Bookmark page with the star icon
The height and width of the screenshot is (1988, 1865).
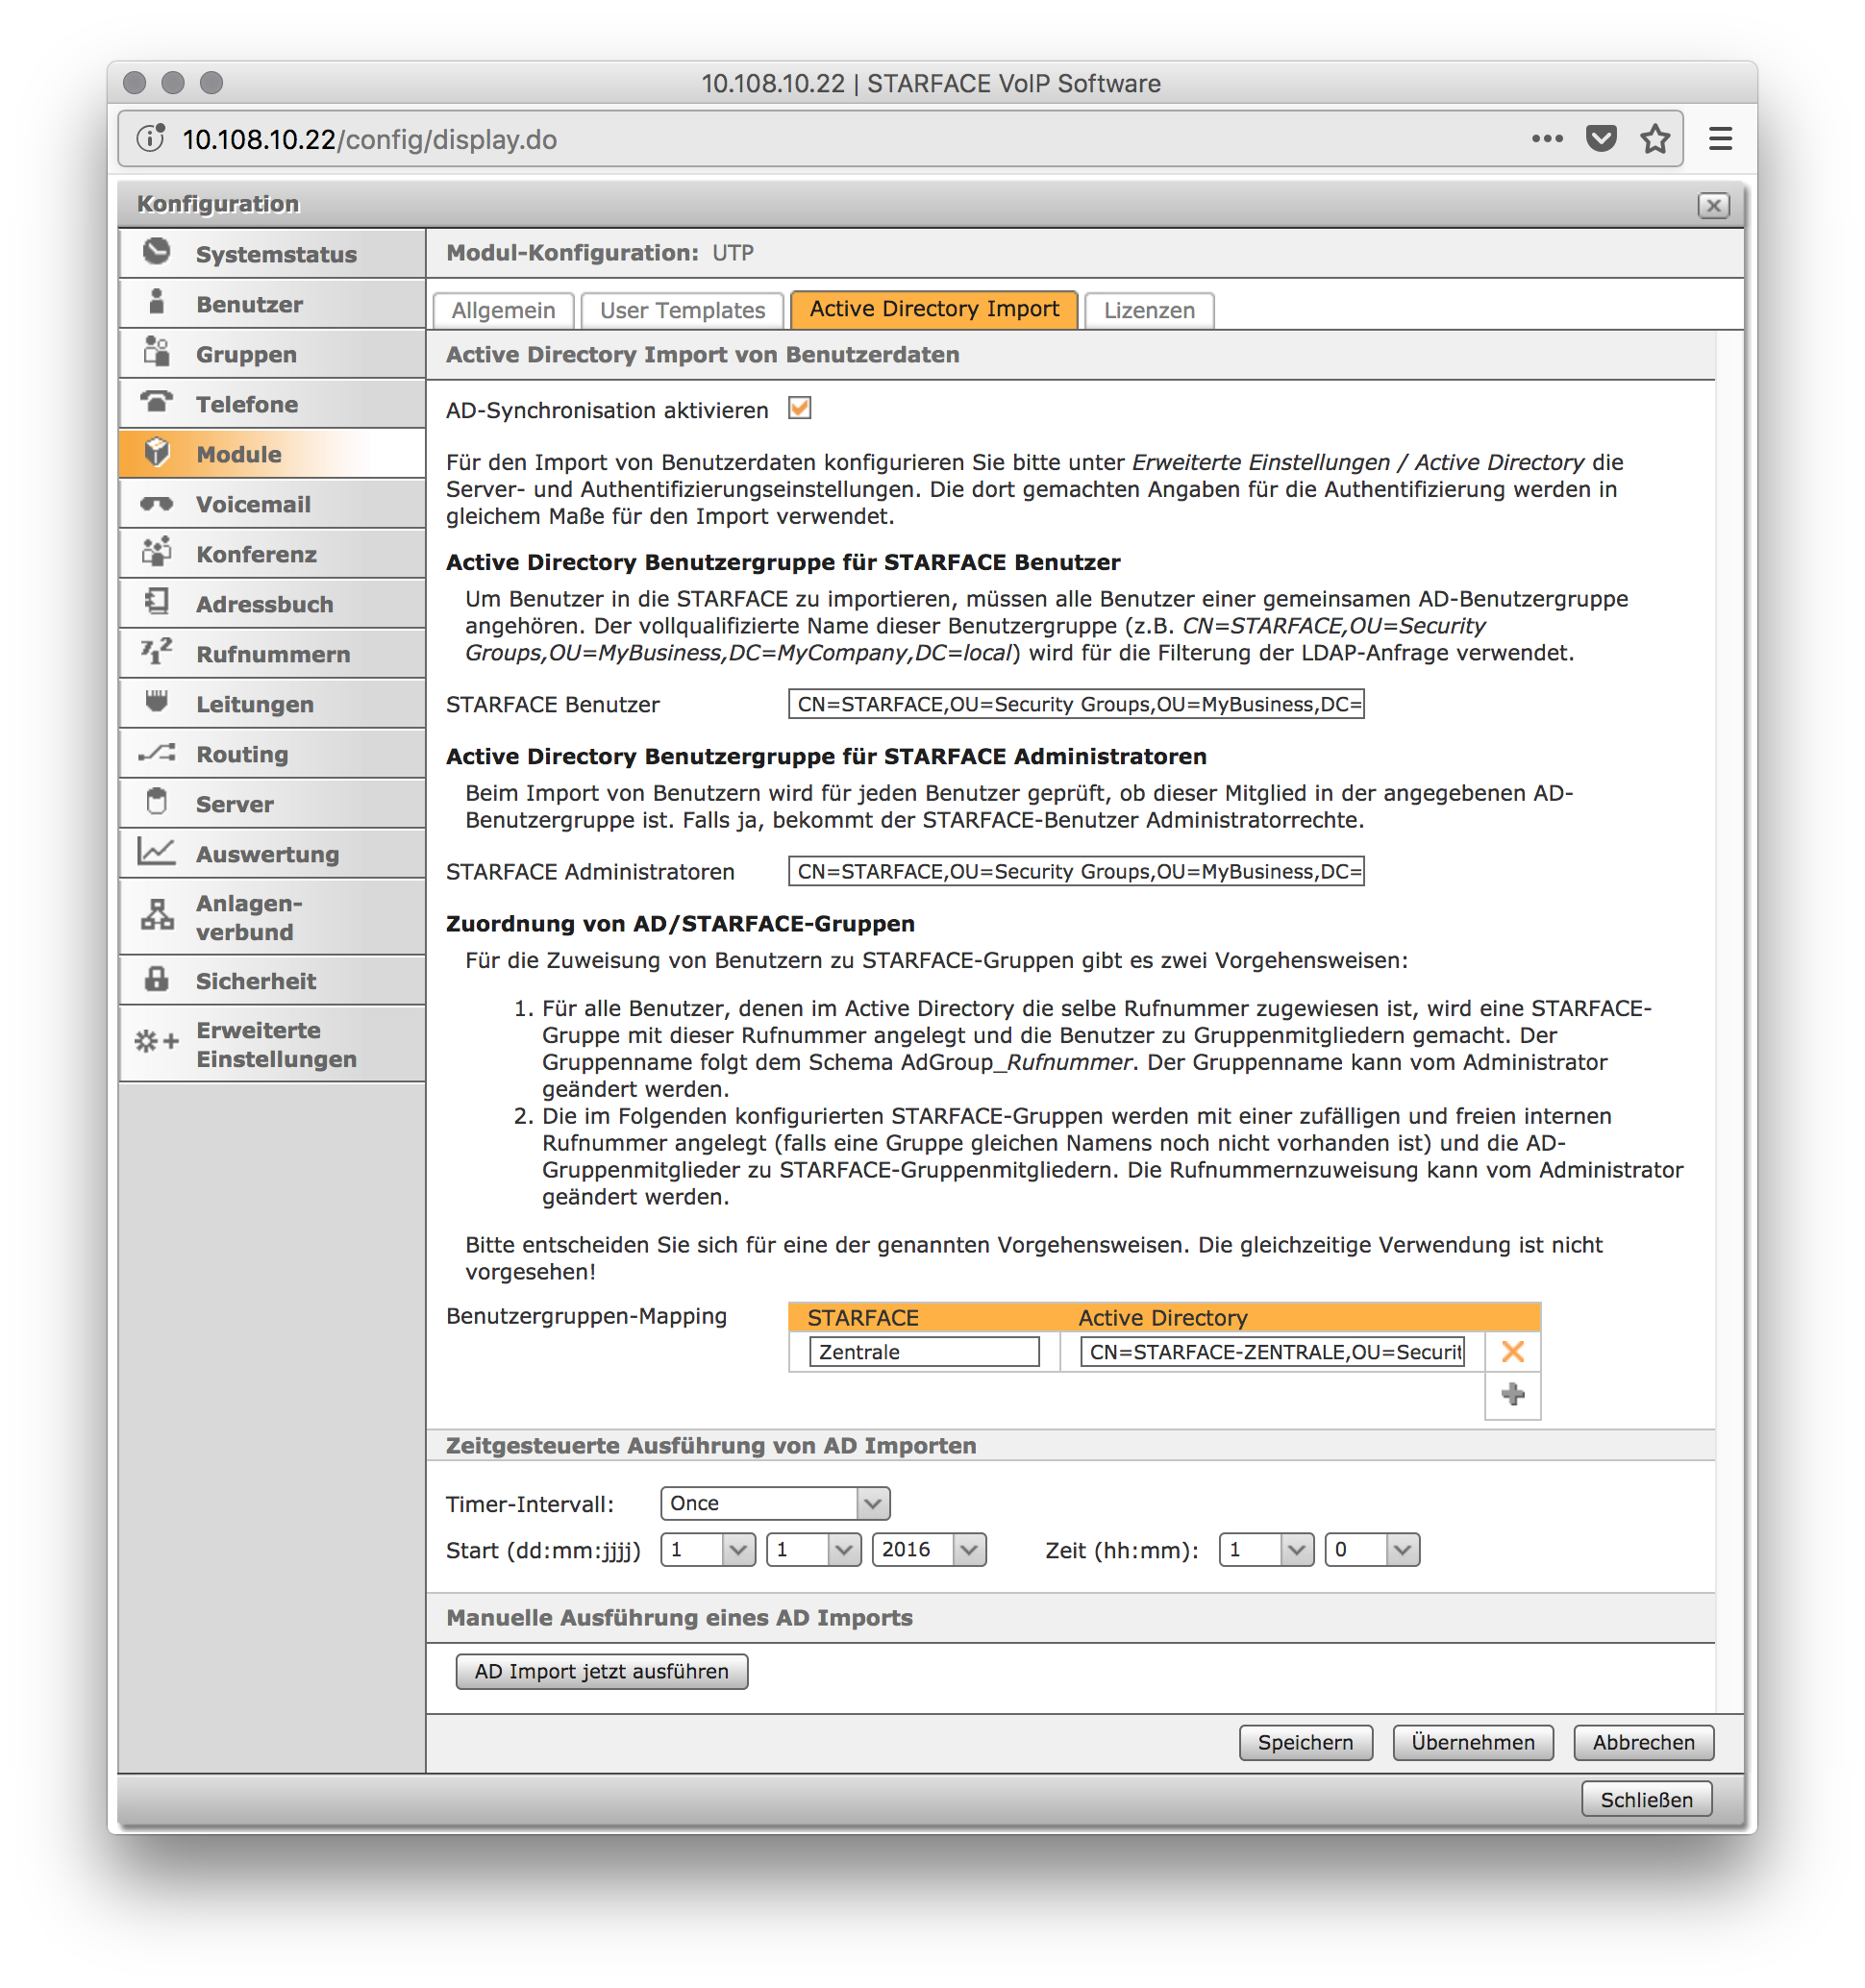tap(1655, 138)
